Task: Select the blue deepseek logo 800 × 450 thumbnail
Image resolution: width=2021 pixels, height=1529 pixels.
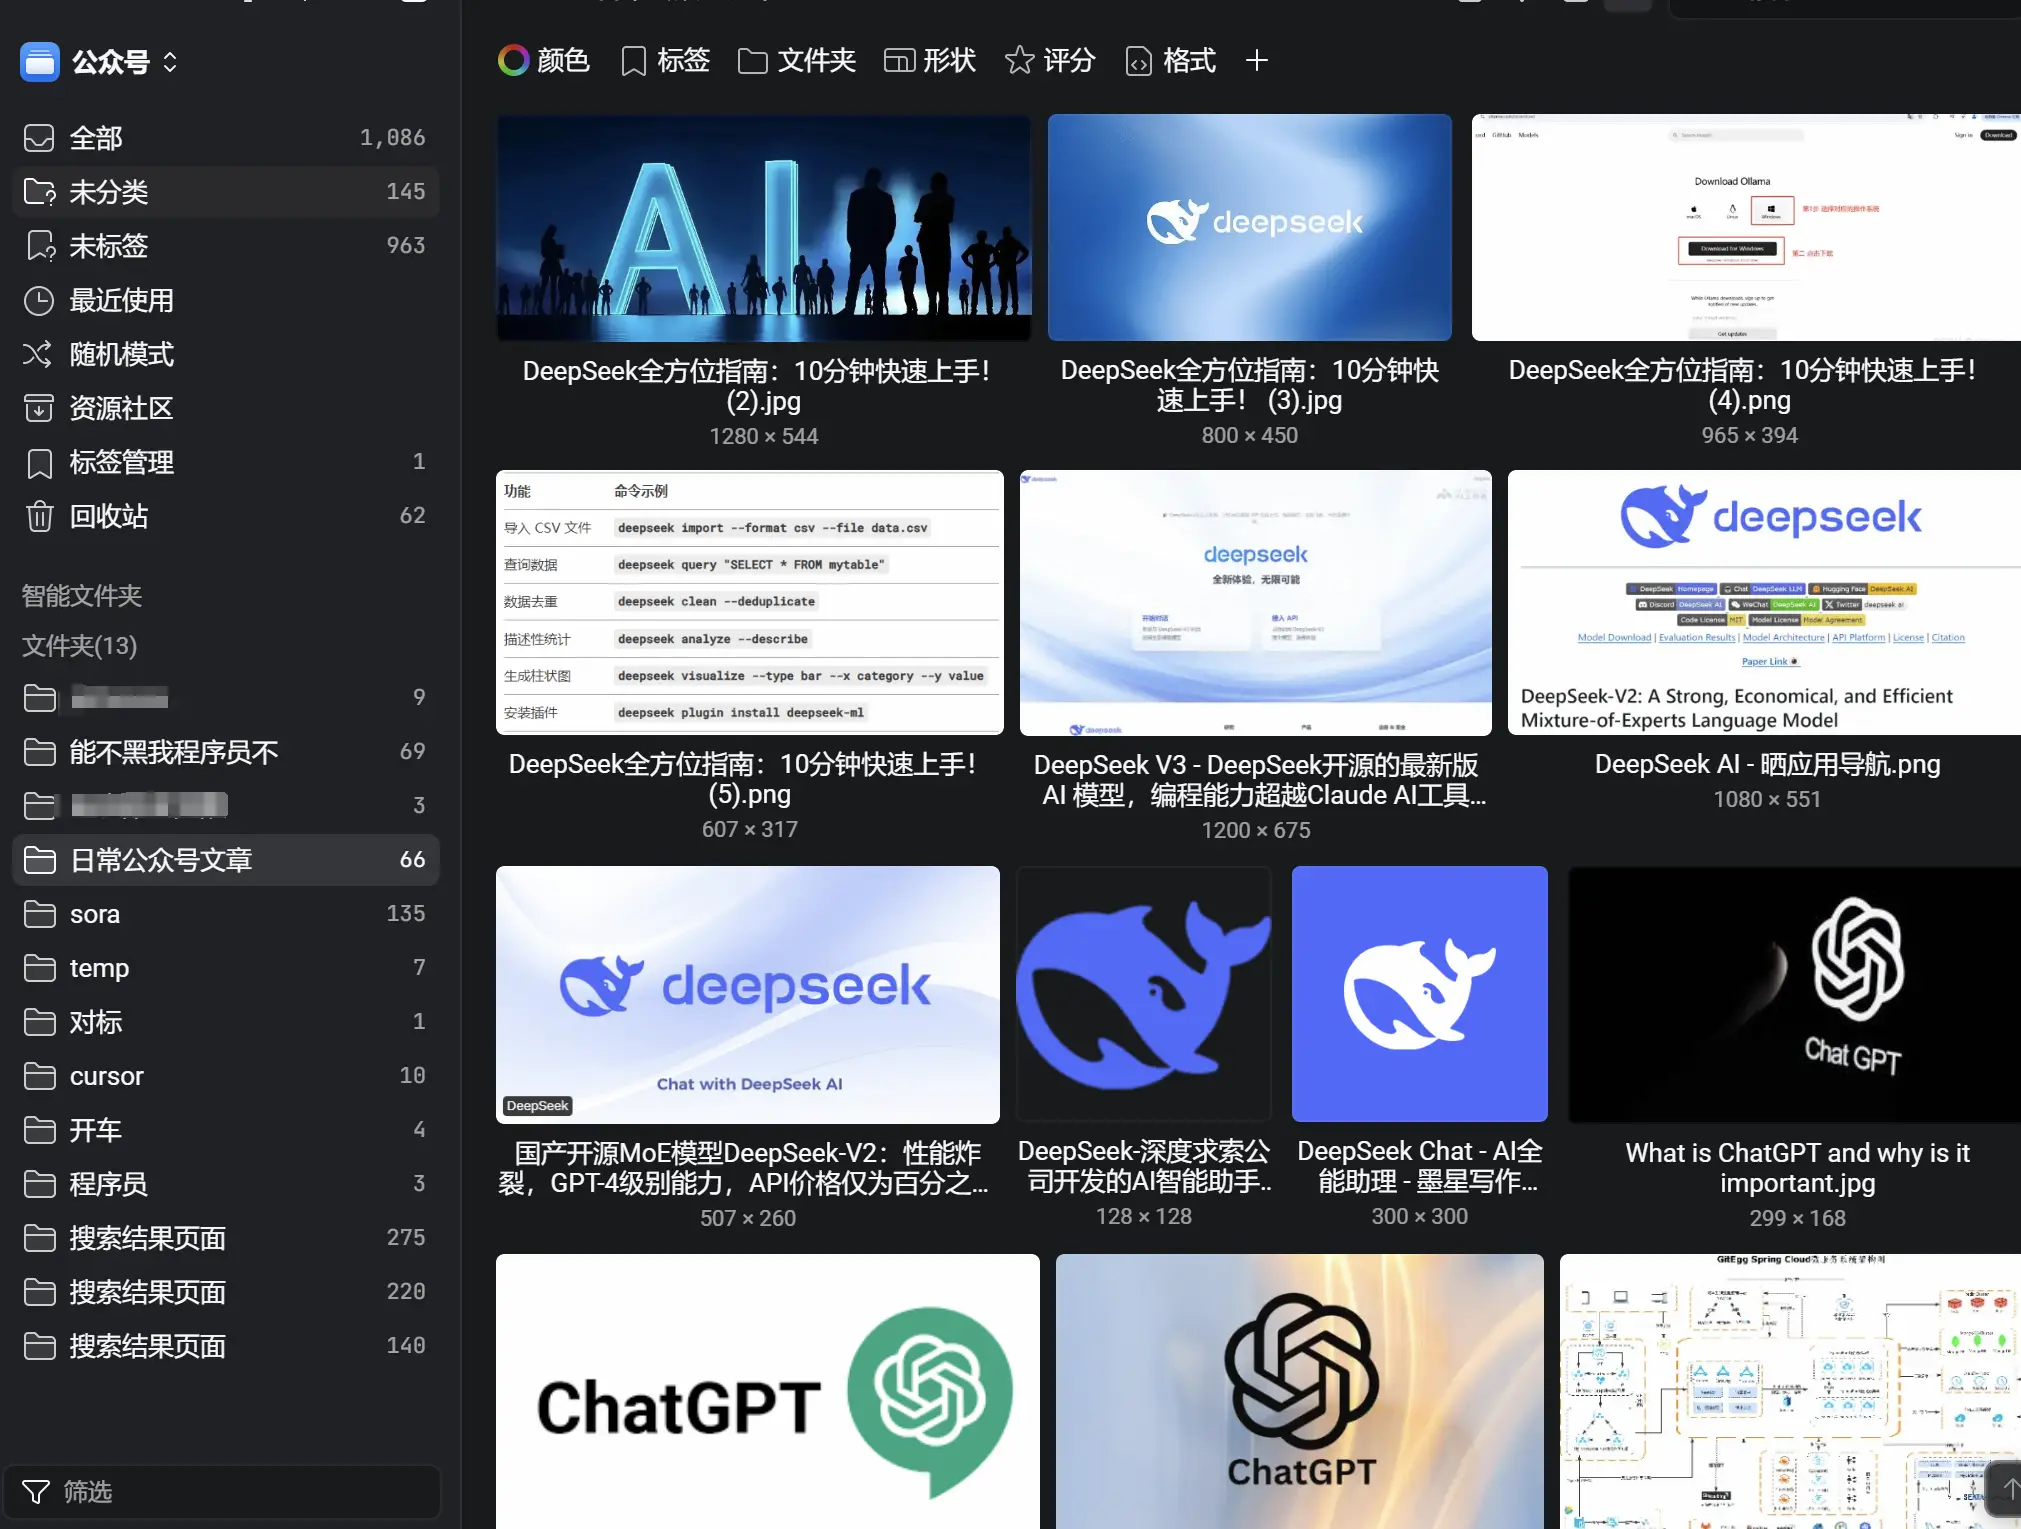Action: (1250, 227)
